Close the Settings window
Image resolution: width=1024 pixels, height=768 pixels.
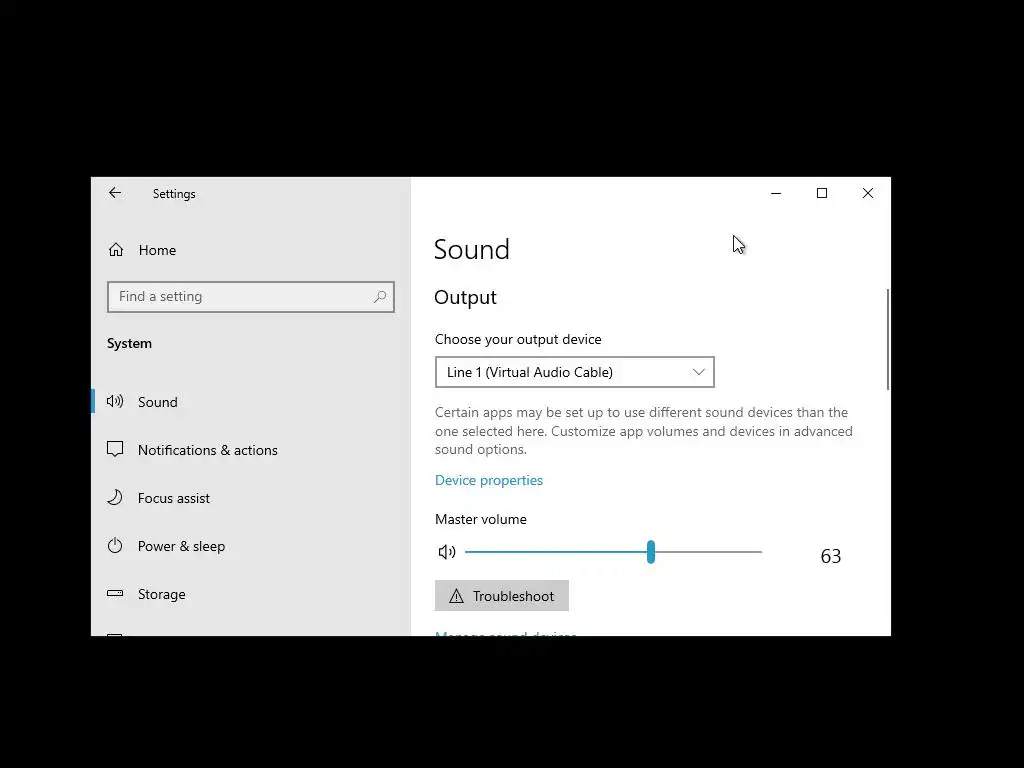[x=867, y=193]
